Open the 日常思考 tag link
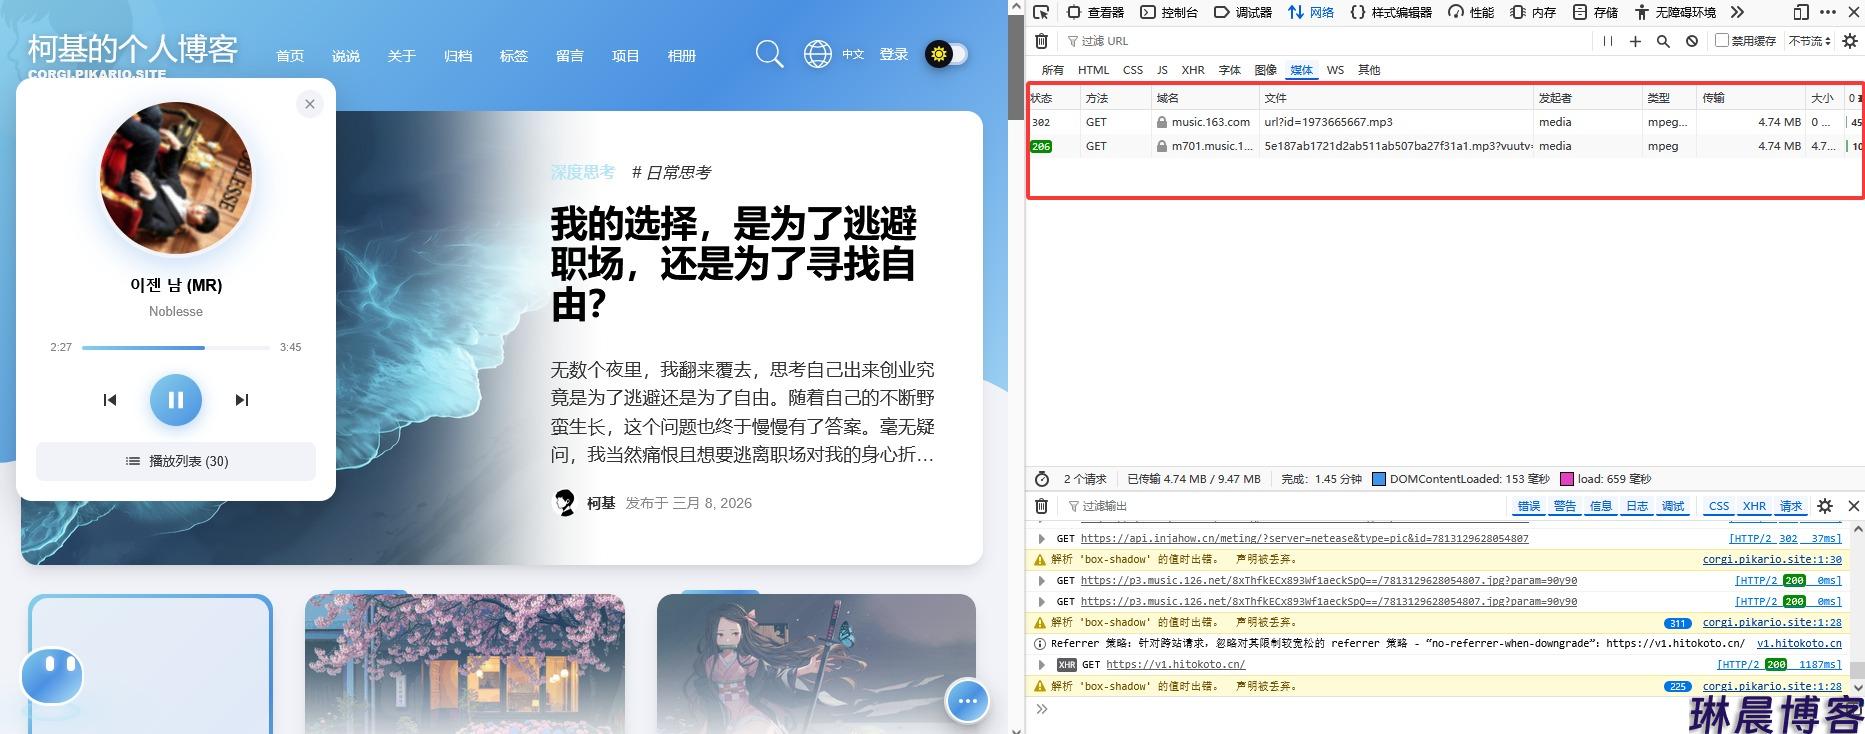The height and width of the screenshot is (734, 1865). [671, 172]
